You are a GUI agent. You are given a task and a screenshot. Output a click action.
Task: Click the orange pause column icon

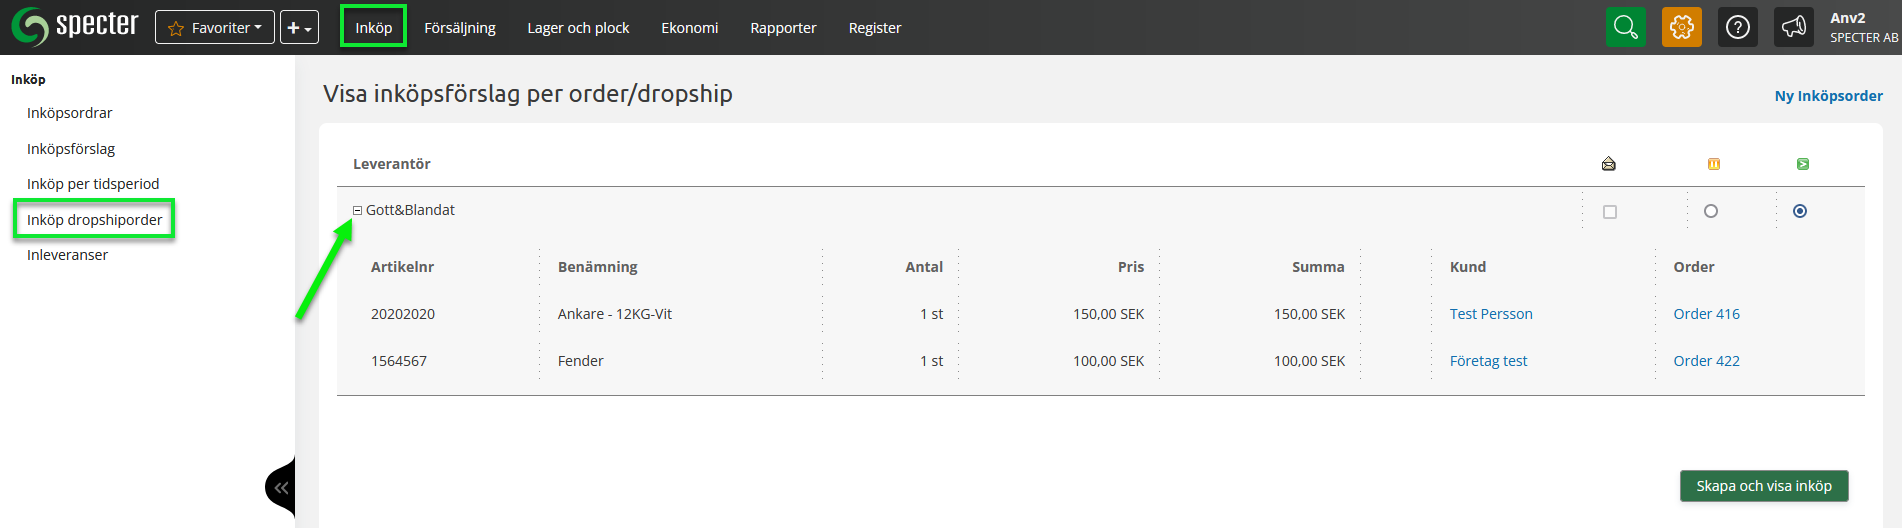click(x=1713, y=164)
